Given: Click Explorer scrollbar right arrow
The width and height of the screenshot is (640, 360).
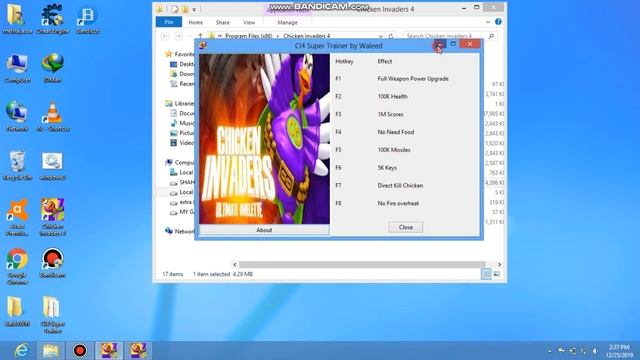Looking at the screenshot, I should 500,264.
